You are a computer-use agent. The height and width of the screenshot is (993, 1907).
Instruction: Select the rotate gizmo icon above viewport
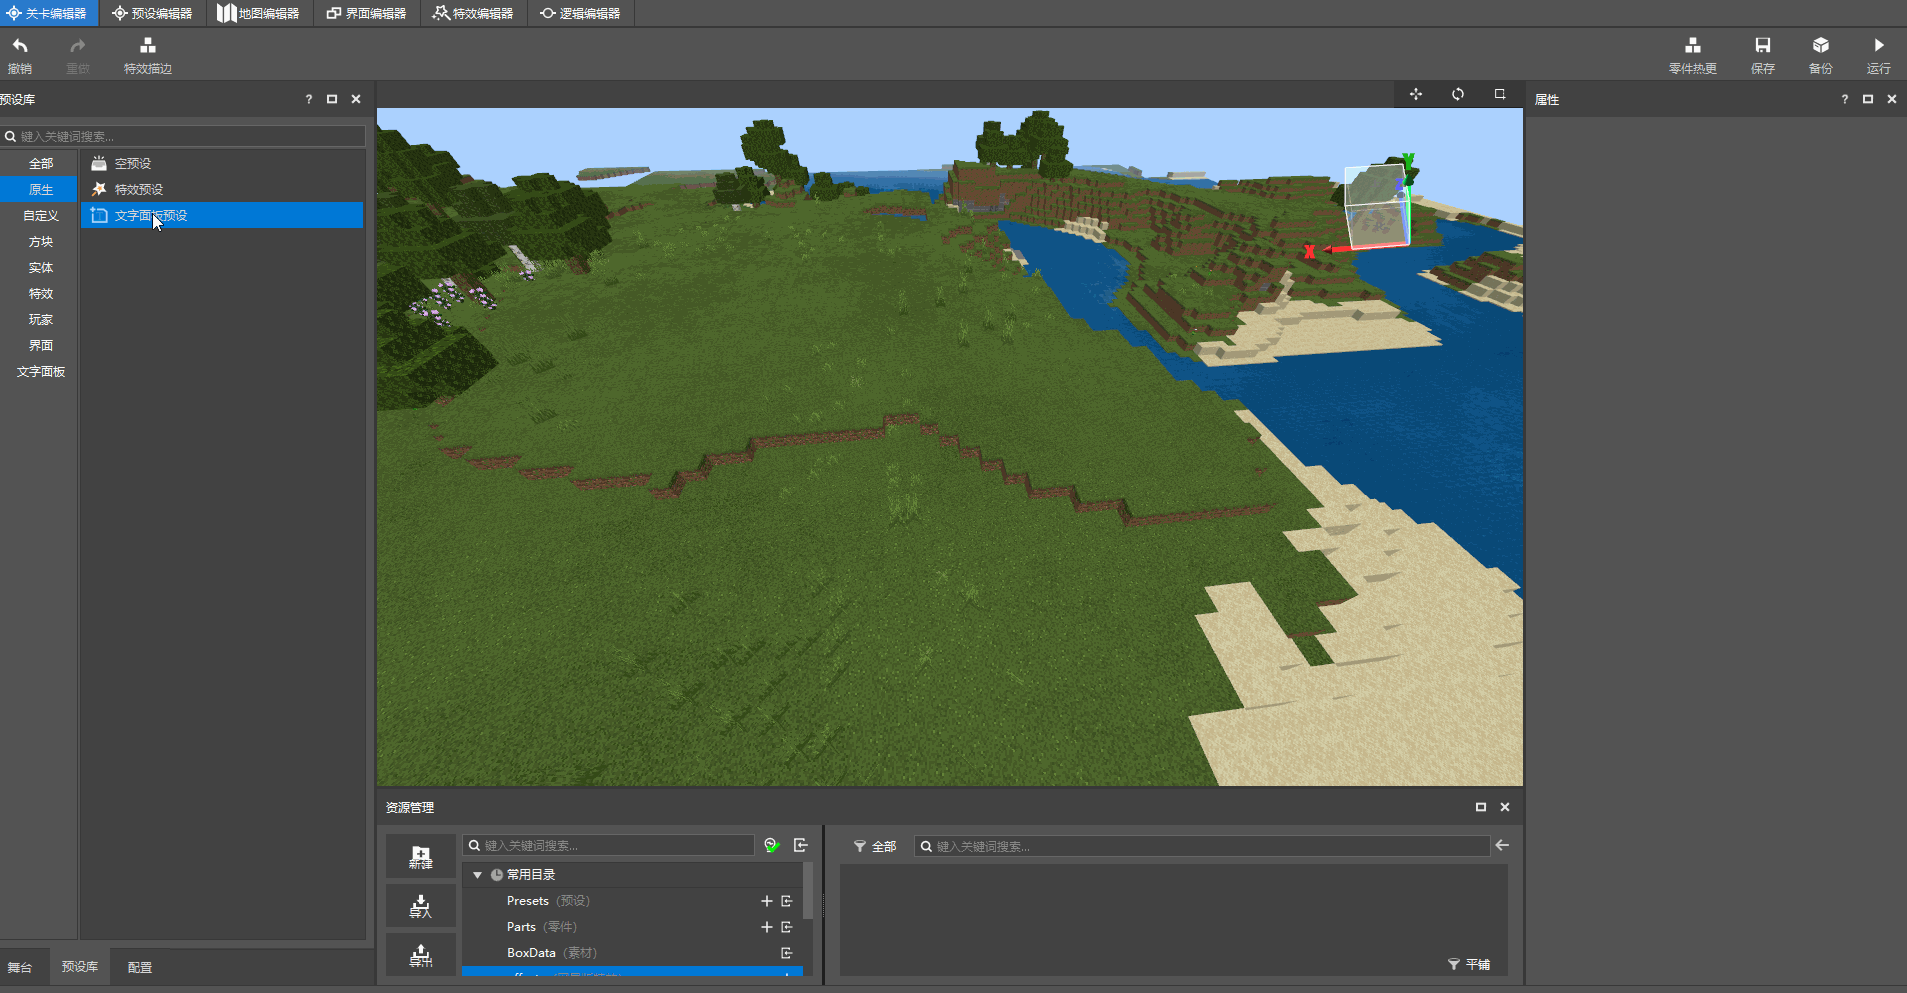1458,94
